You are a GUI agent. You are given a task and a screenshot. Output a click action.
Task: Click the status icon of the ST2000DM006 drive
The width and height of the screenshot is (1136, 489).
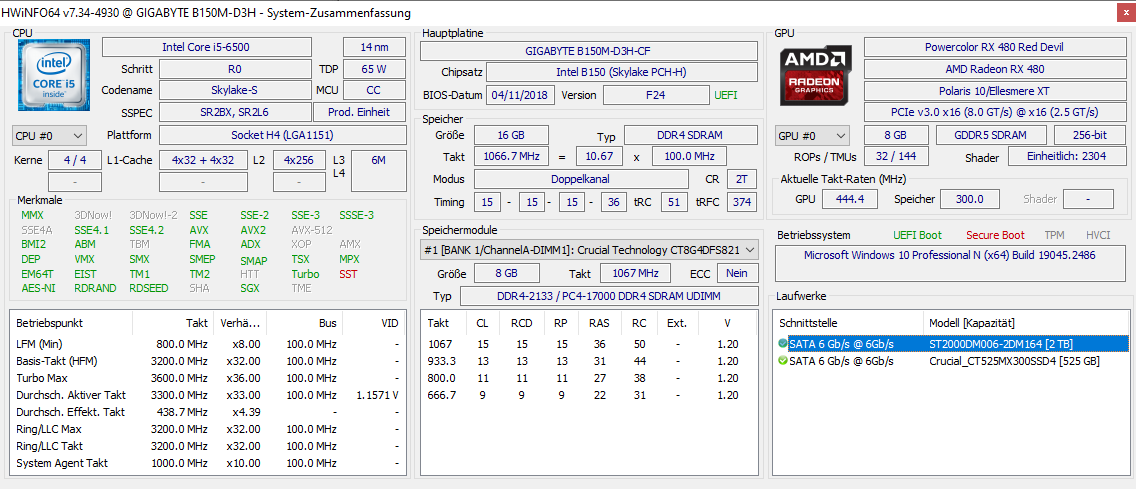782,343
